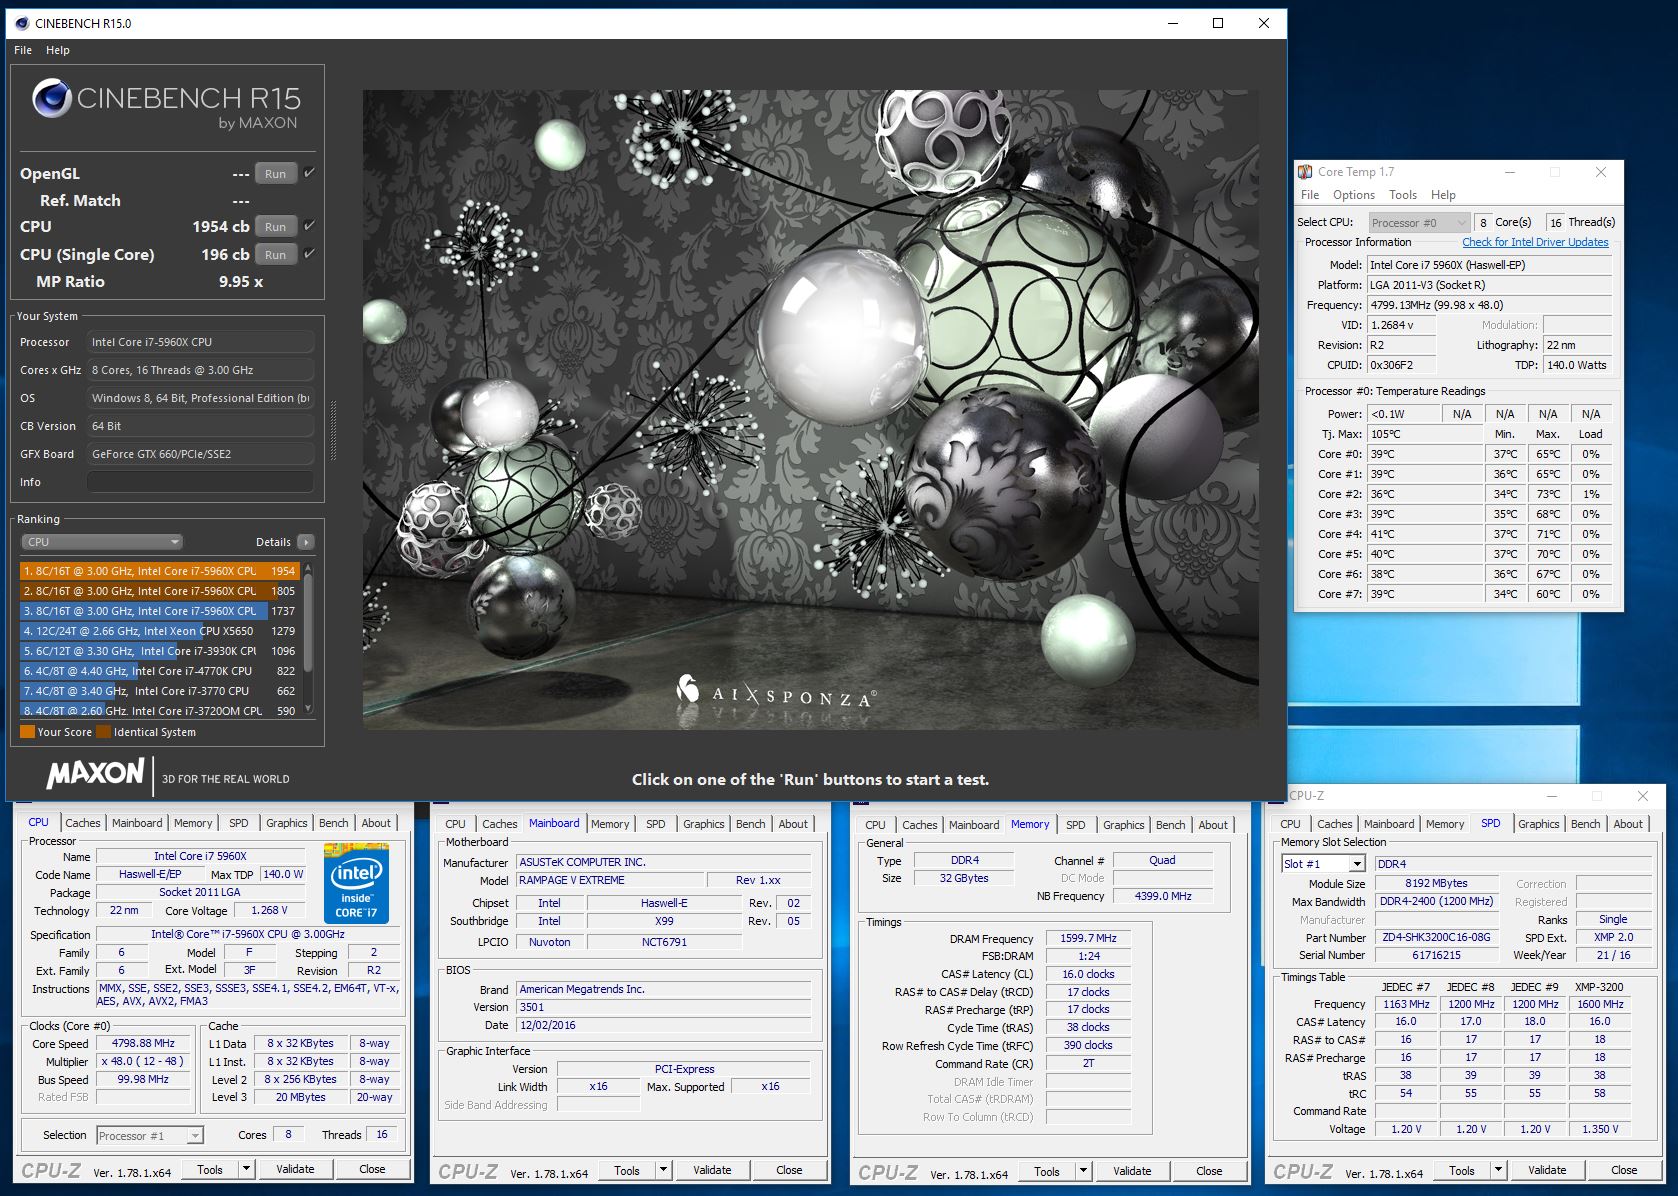
Task: Open ranking Details arrow button
Action: pyautogui.click(x=306, y=542)
